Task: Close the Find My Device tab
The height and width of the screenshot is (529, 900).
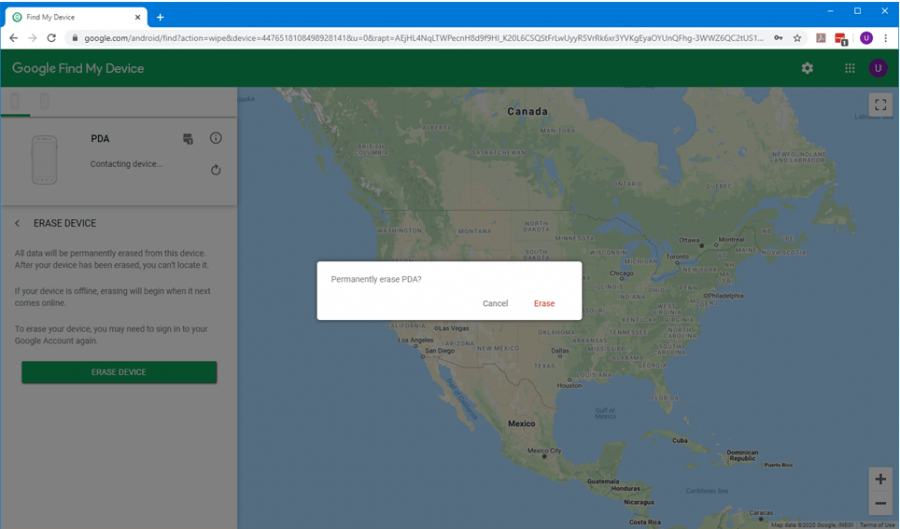Action: 138,17
